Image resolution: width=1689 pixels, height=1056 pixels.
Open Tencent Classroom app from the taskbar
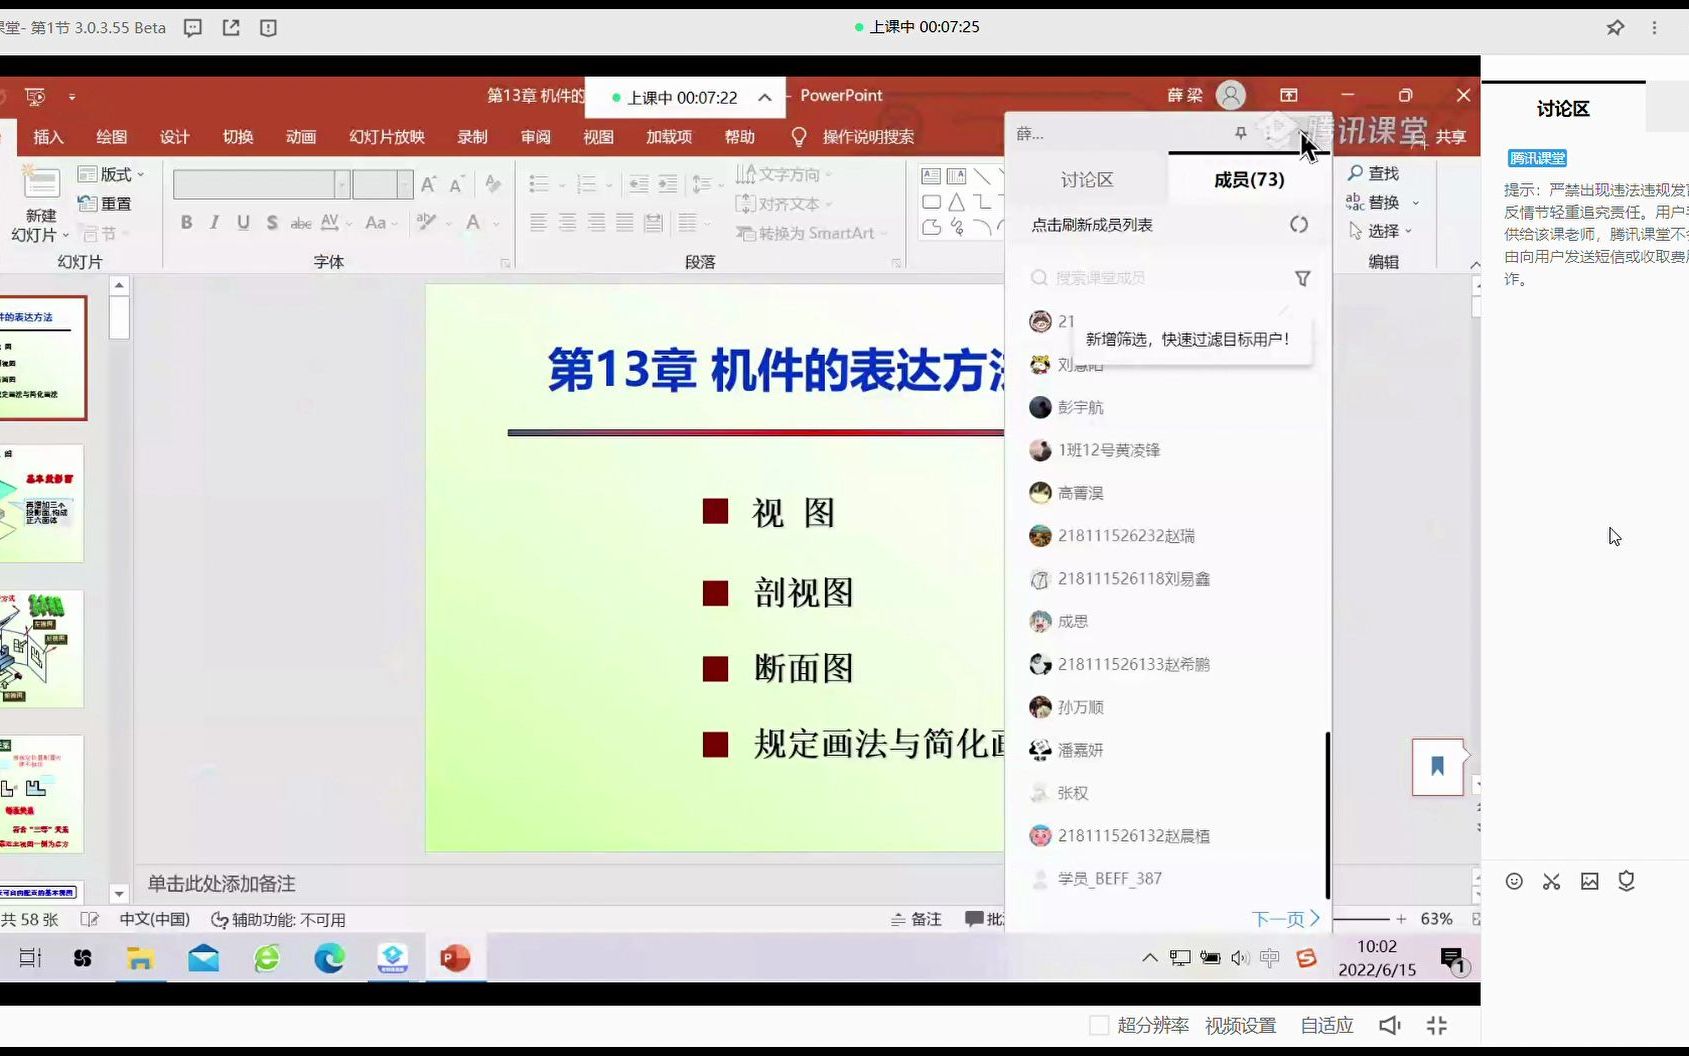(392, 958)
